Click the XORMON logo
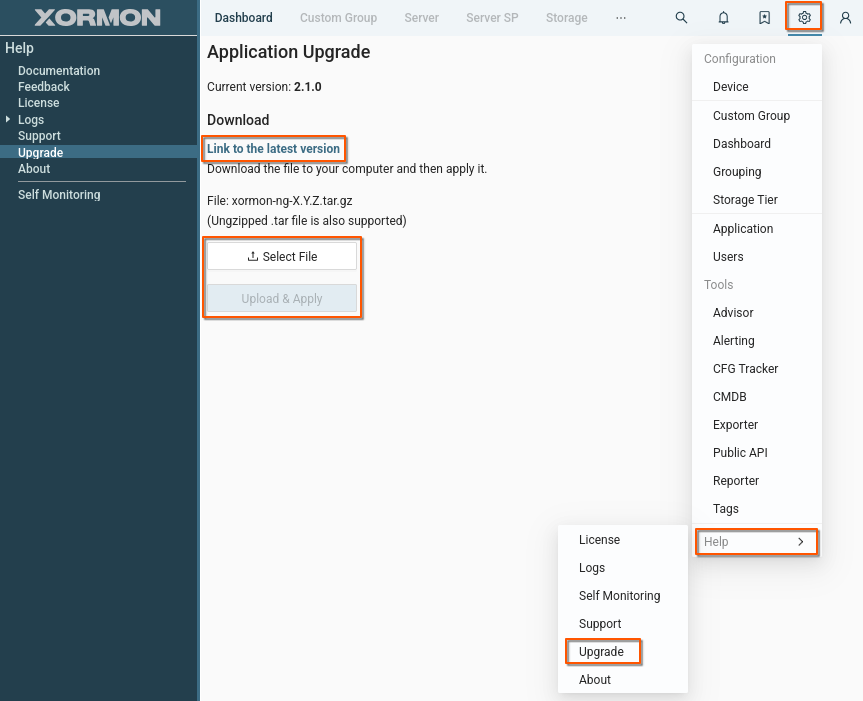The width and height of the screenshot is (863, 701). [x=97, y=18]
